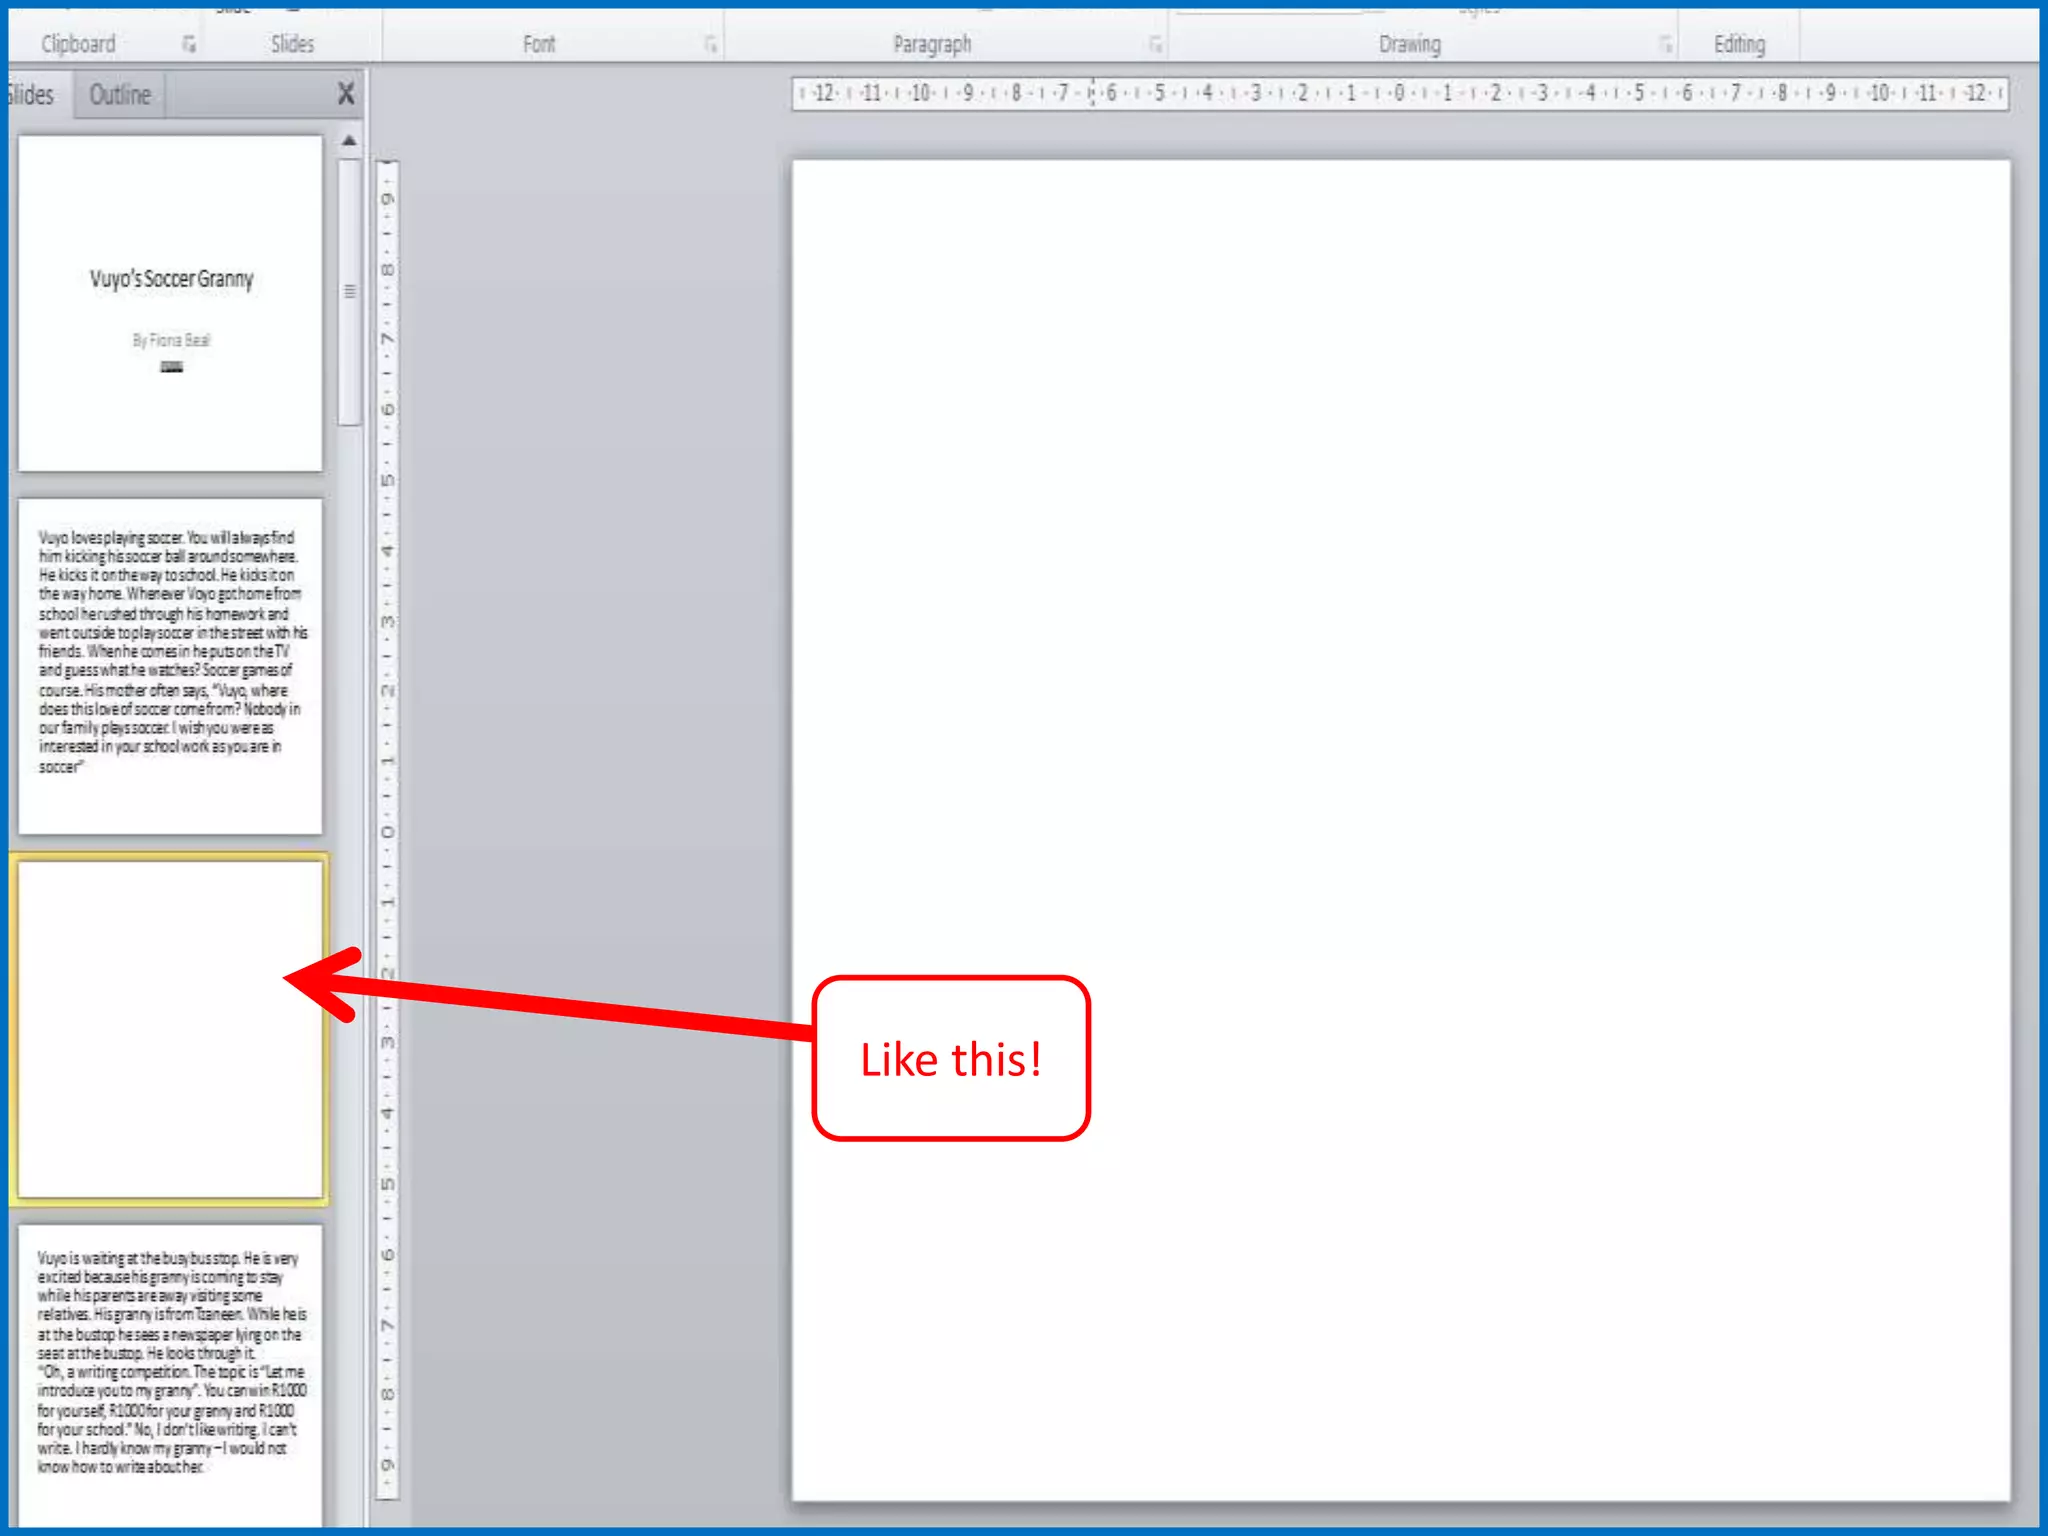Open the Font dialog launcher

(x=710, y=44)
